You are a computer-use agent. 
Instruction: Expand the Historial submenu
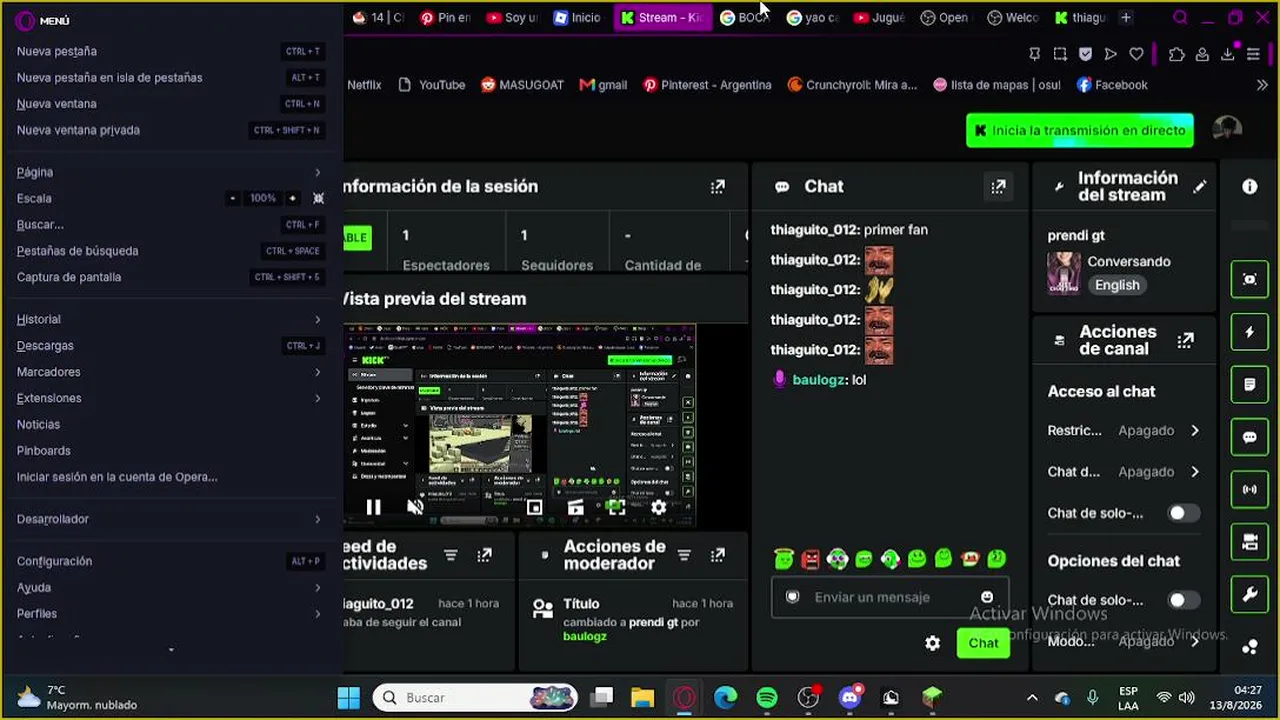point(170,319)
